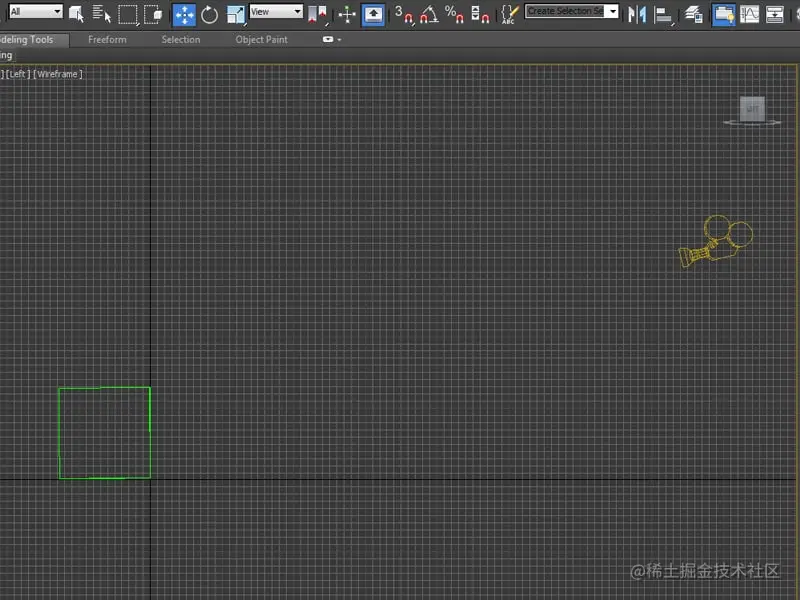
Task: Select the Select Object arrow tool
Action: click(x=76, y=14)
